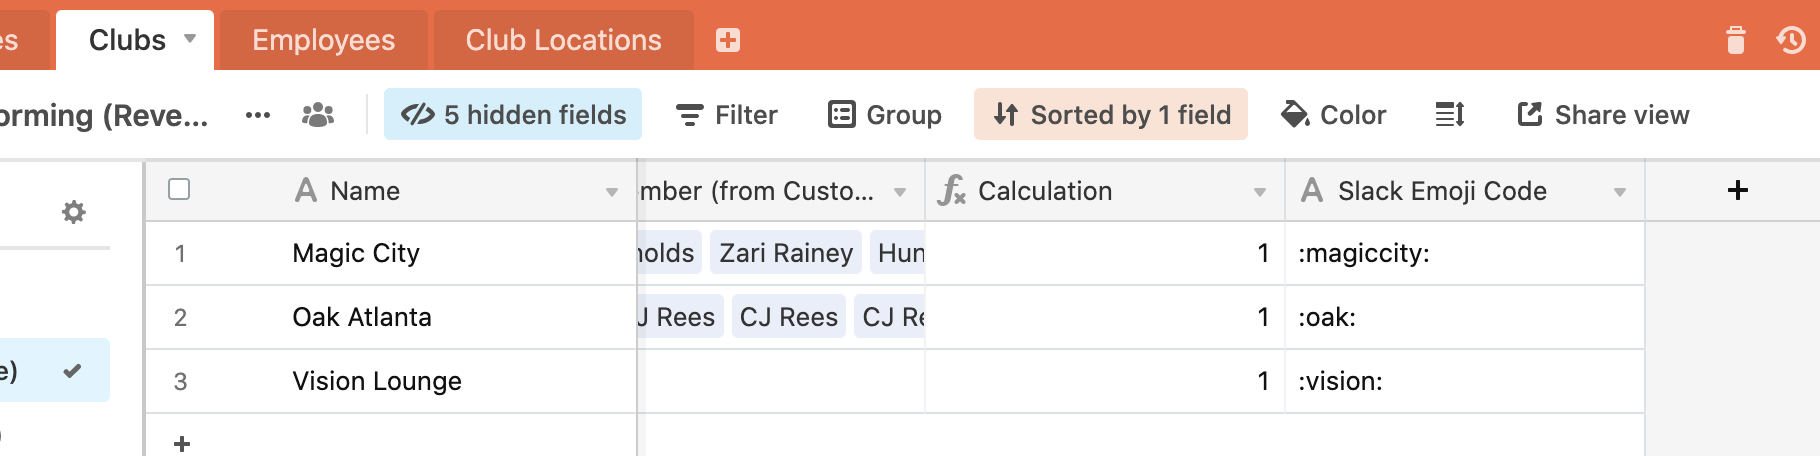Open the Color options button
This screenshot has height=456, width=1820.
[1333, 114]
